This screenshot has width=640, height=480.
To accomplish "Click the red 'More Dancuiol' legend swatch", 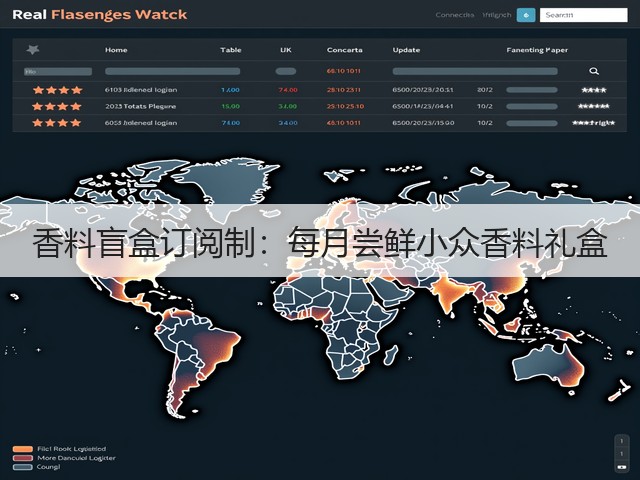I will (22, 458).
